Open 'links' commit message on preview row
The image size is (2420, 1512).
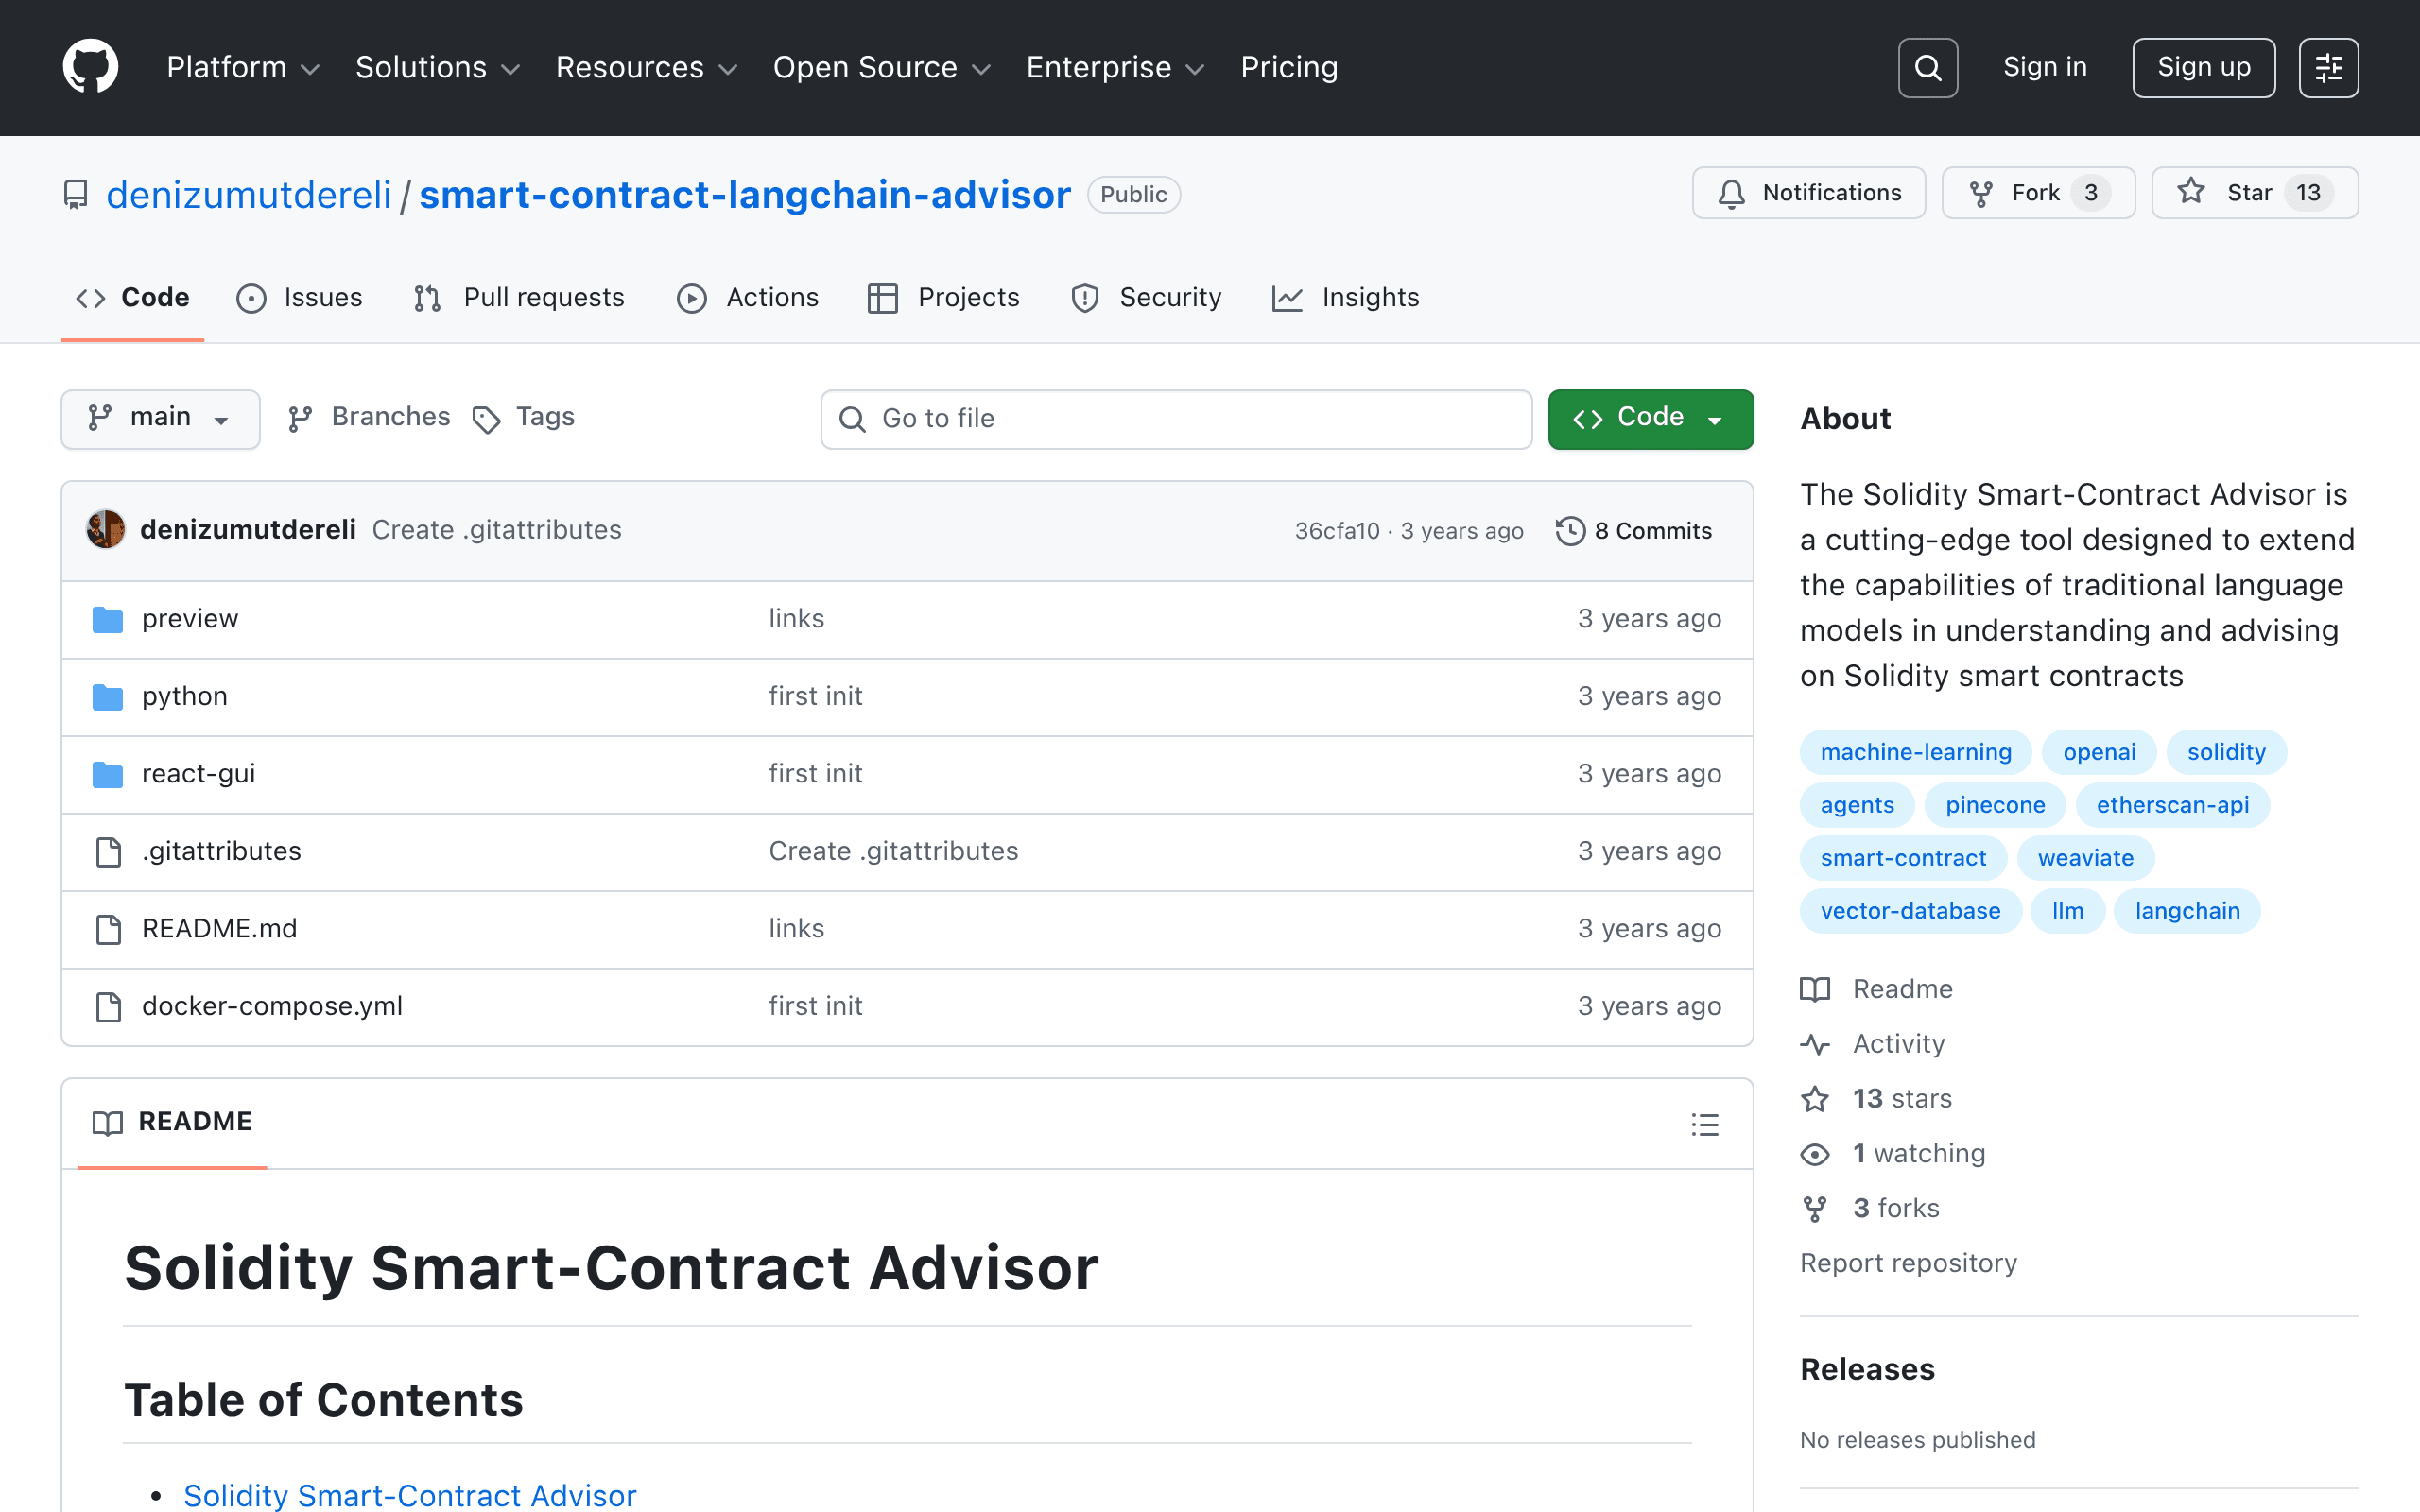click(796, 619)
